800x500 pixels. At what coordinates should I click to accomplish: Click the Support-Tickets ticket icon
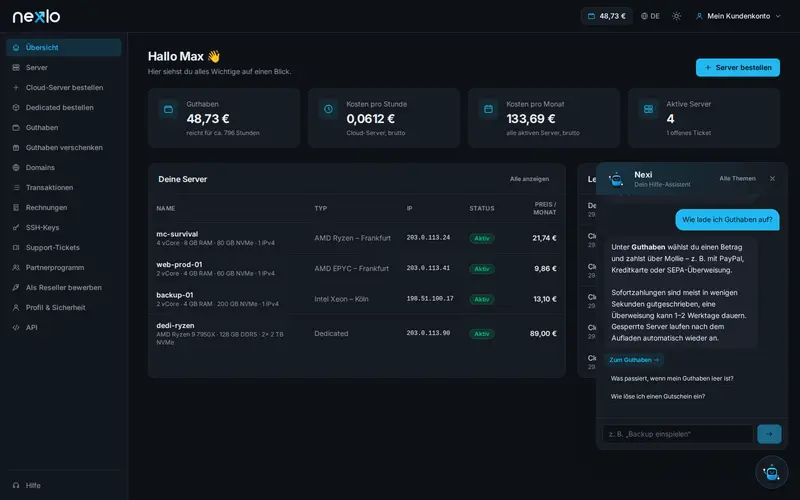coord(16,247)
